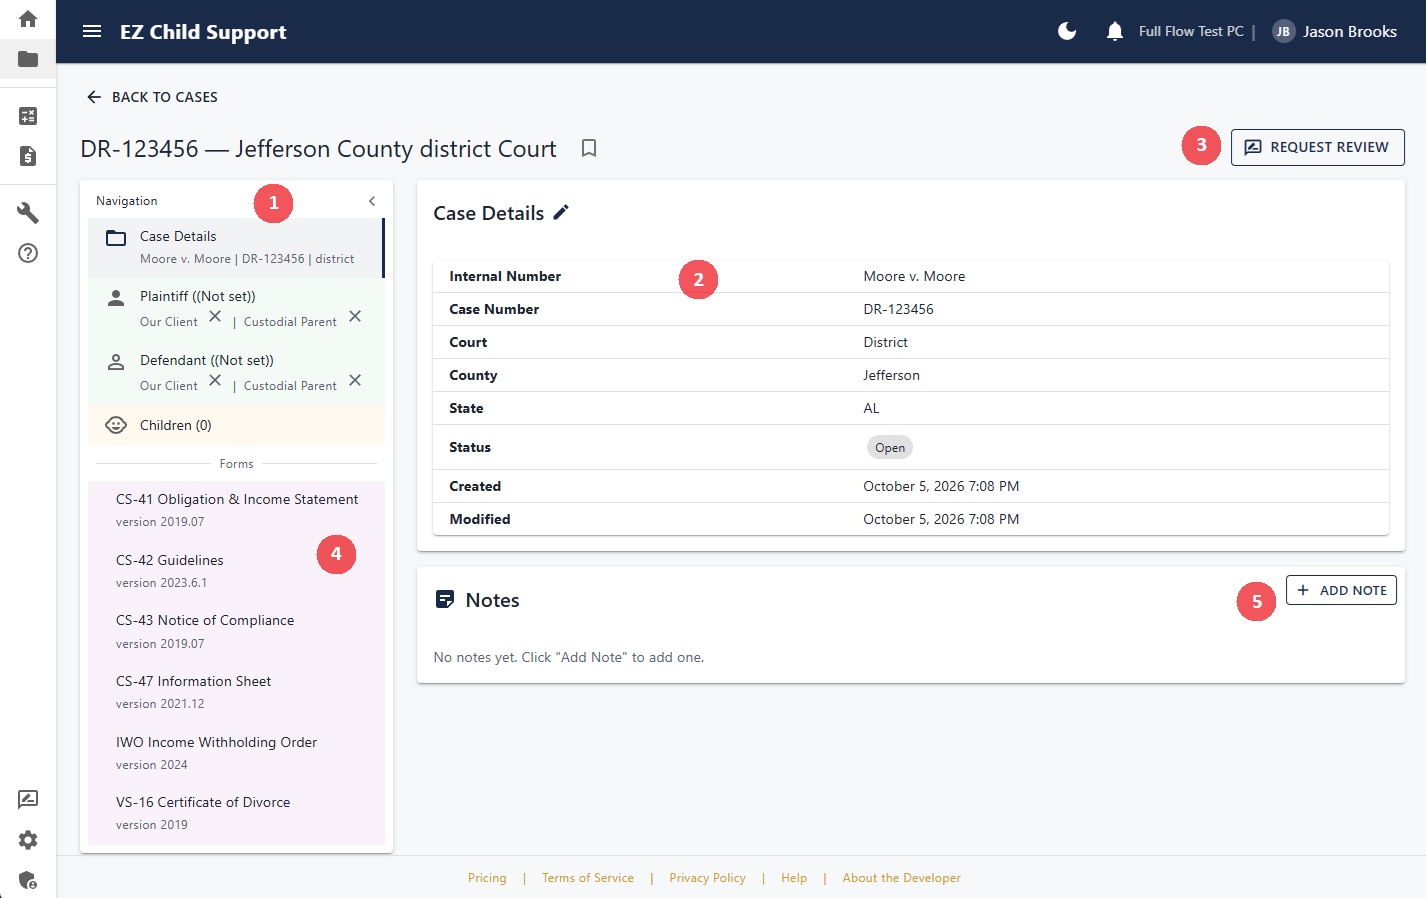Open the Terms of Service link
1426x898 pixels.
pyautogui.click(x=588, y=878)
